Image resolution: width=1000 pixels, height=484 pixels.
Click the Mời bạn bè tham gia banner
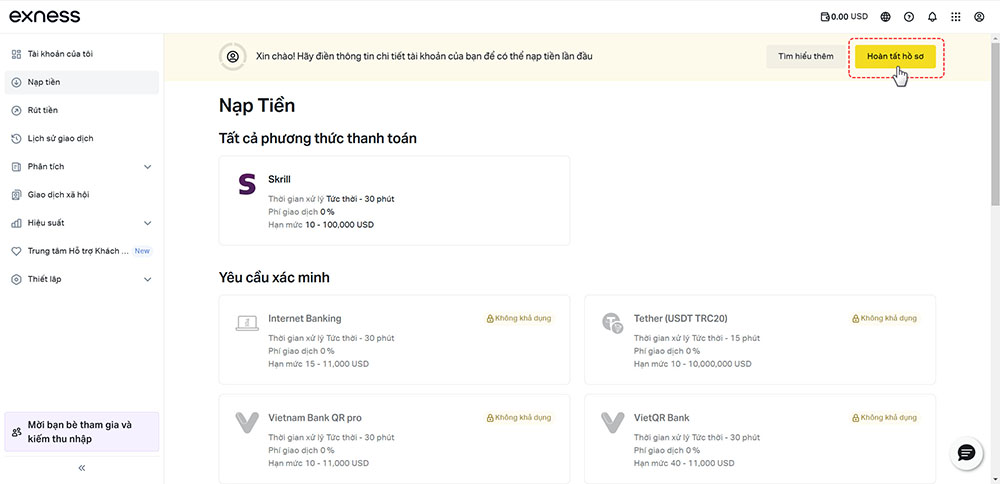(82, 432)
